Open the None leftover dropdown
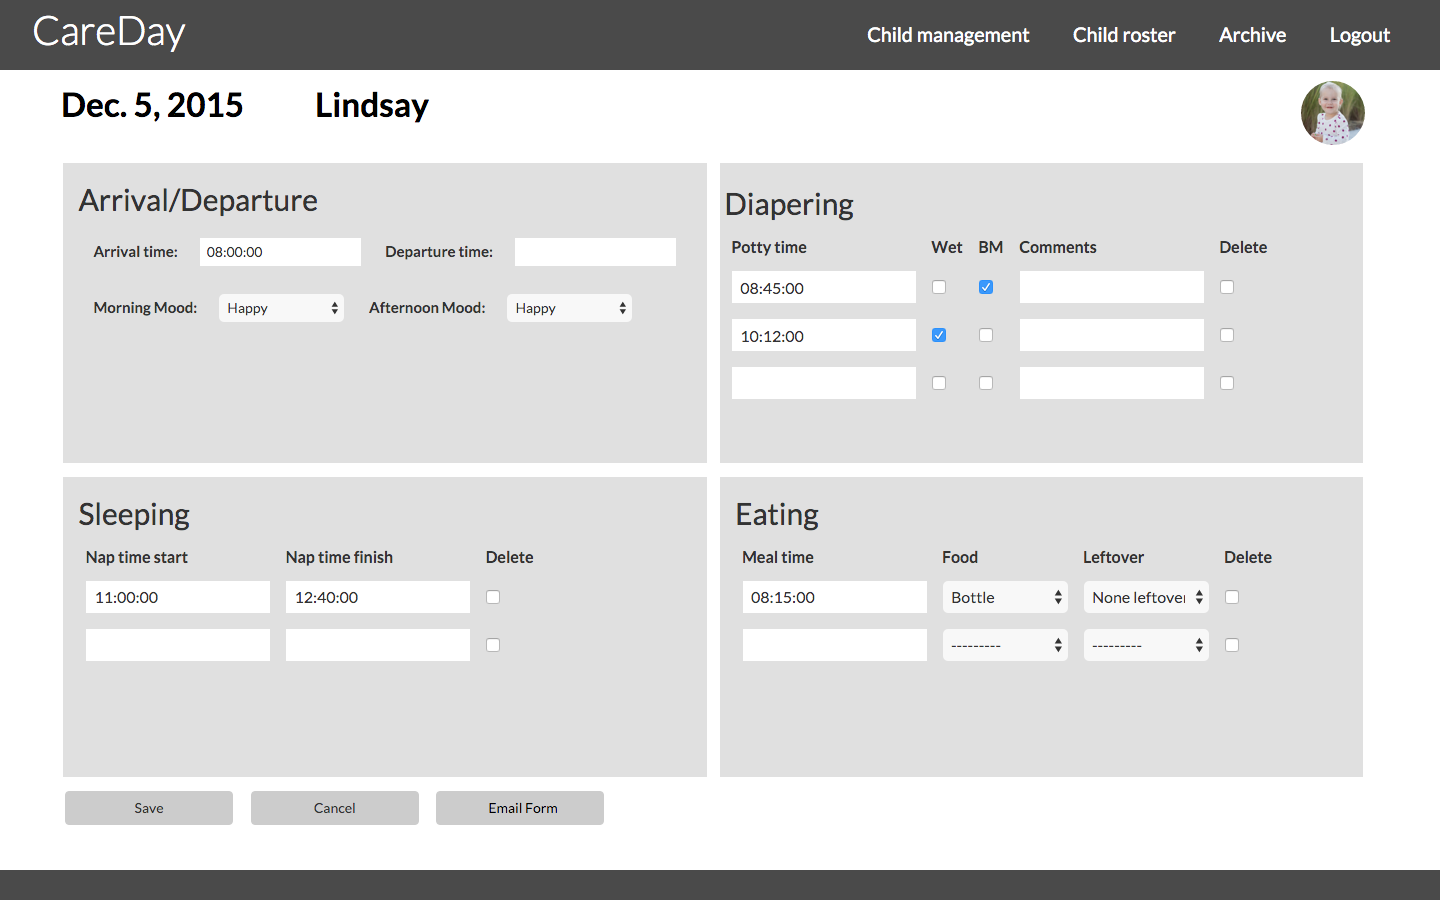The image size is (1440, 900). click(1146, 597)
